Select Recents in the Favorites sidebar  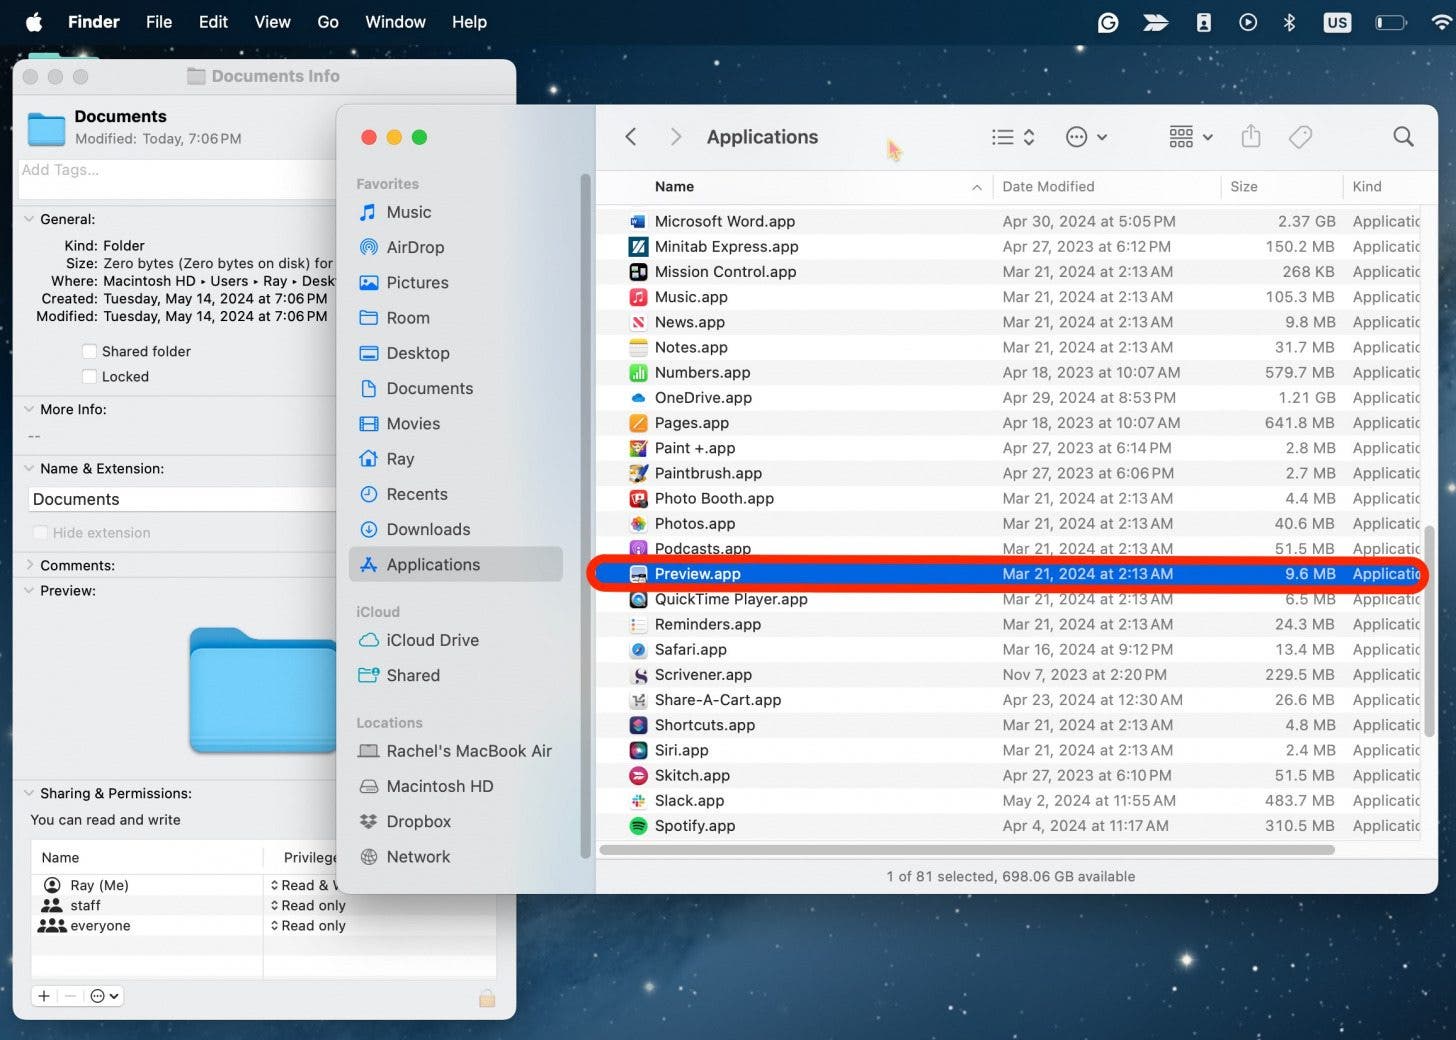(x=416, y=494)
